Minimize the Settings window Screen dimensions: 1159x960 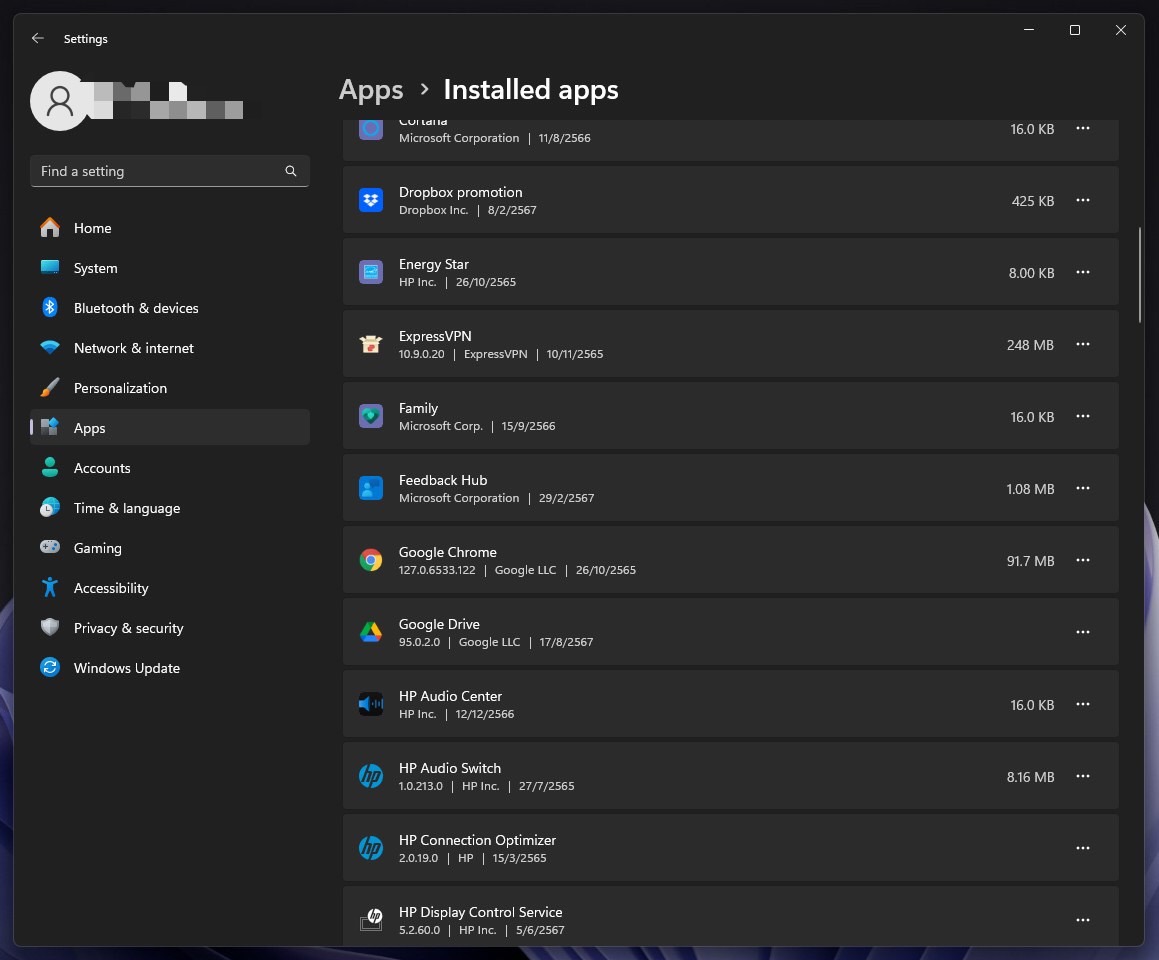point(1028,30)
